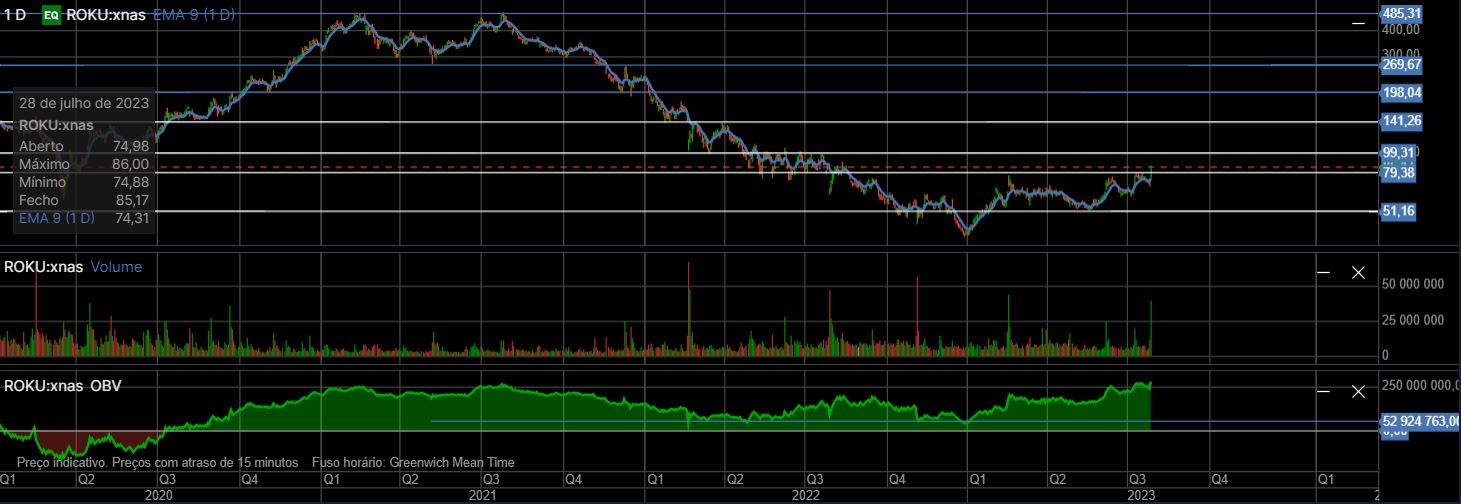Select the 51,16 support line label
This screenshot has width=1461, height=504.
(1397, 211)
